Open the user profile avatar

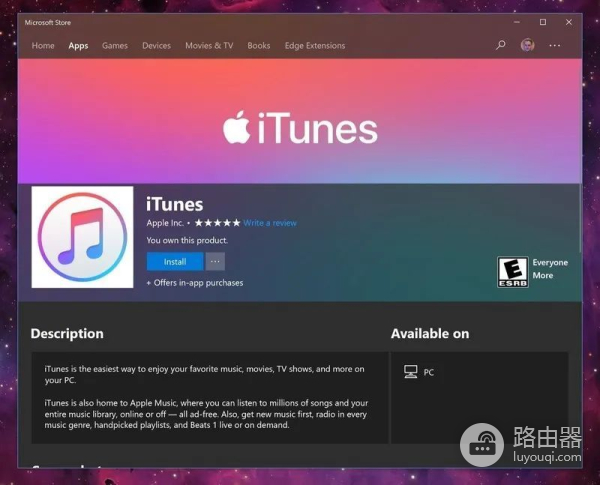pos(528,45)
